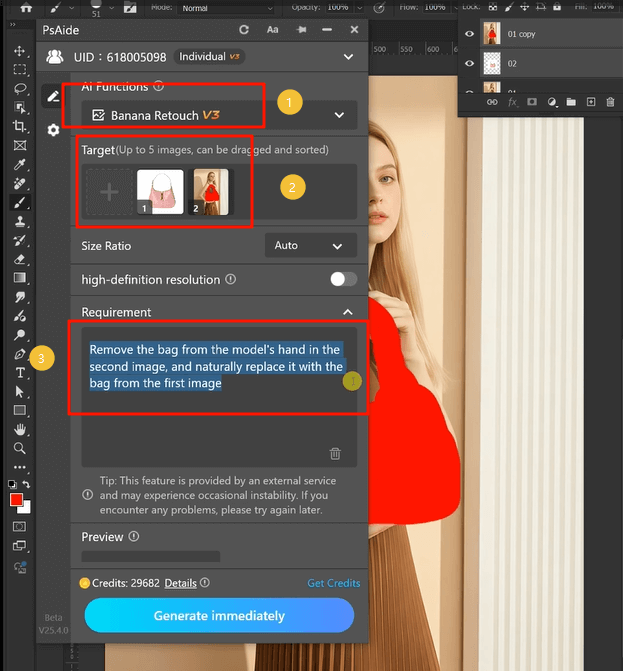623x671 pixels.
Task: Open the Size Ratio Auto dropdown
Action: (310, 245)
